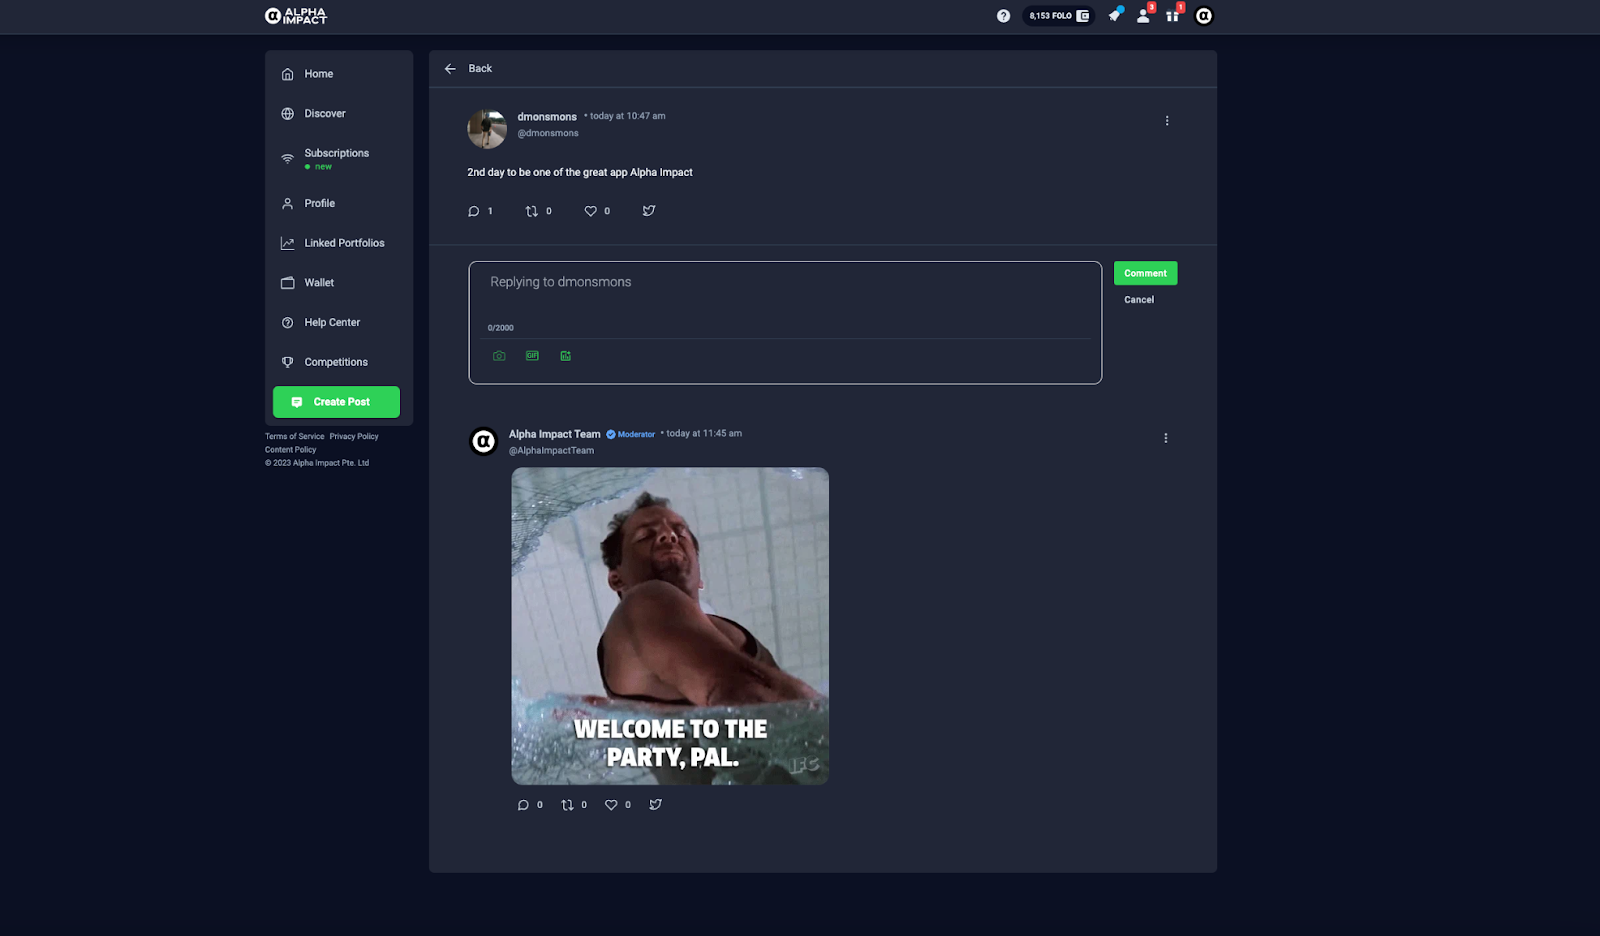Open Alpha Impact Team avatar
Image resolution: width=1600 pixels, height=936 pixels.
[x=484, y=441]
